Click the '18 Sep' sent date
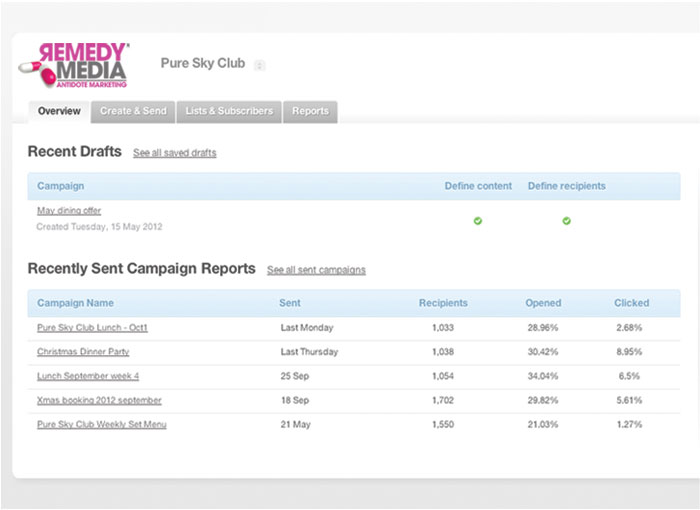The height and width of the screenshot is (510, 700). tap(295, 400)
